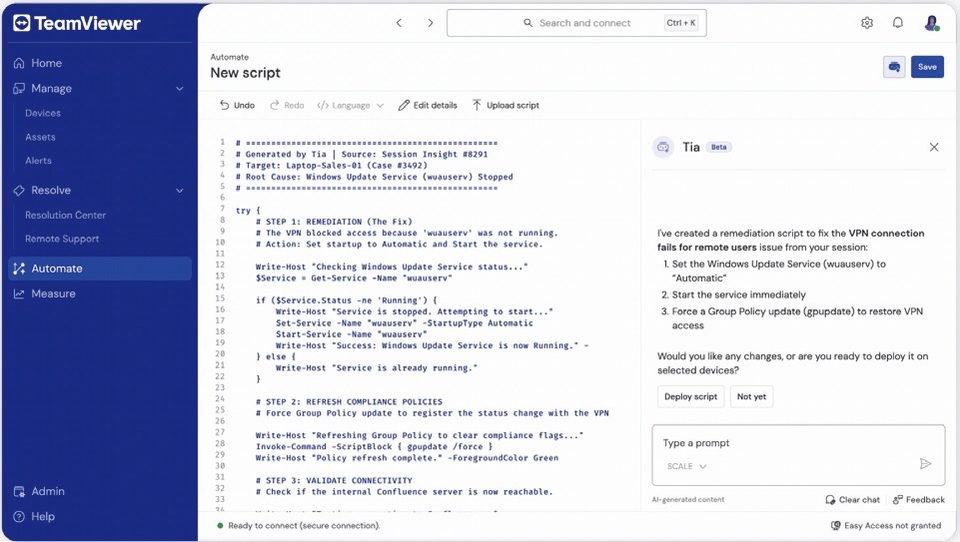Open Admin in the sidebar
The image size is (960, 542).
coord(48,491)
